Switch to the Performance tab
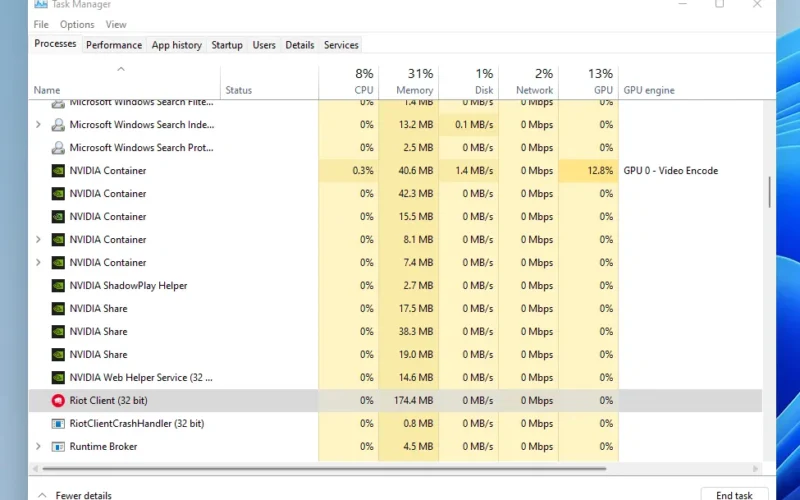The width and height of the screenshot is (800, 500). 114,45
